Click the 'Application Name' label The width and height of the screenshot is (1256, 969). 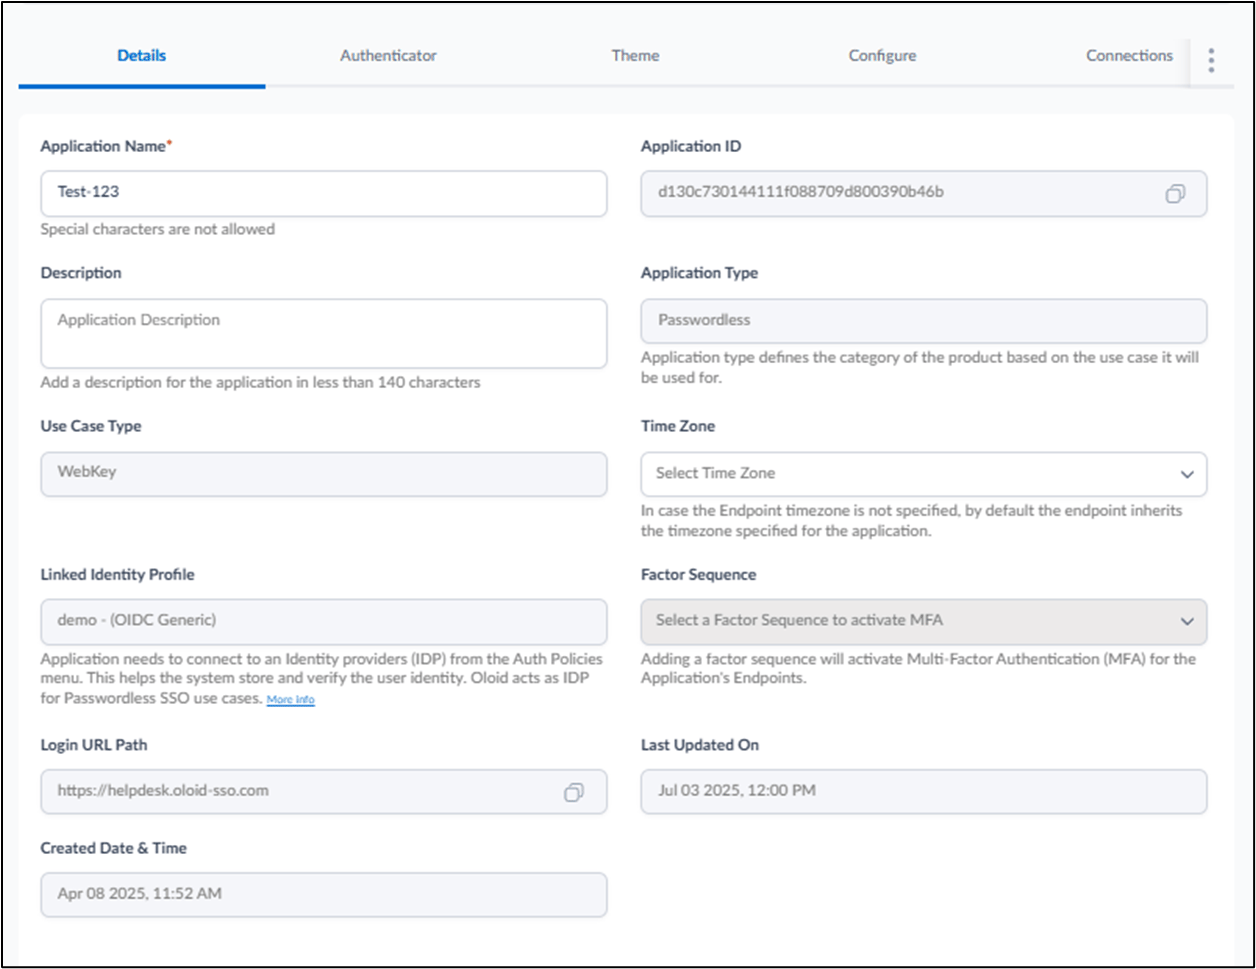coord(106,146)
